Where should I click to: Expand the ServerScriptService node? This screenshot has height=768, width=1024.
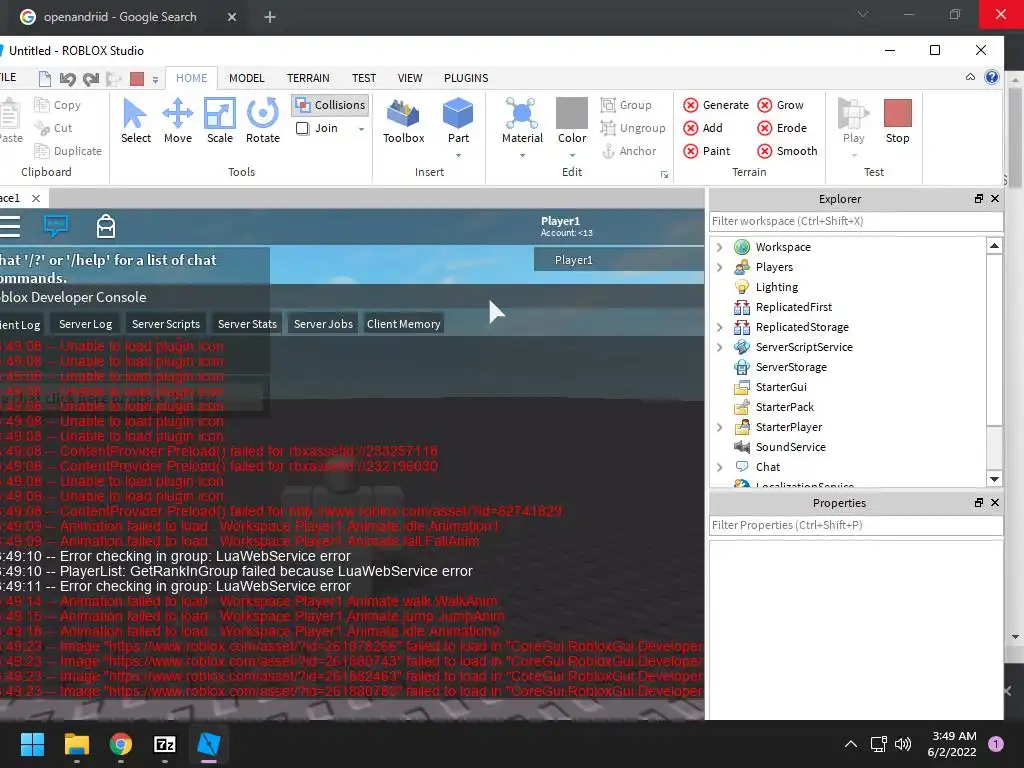720,347
